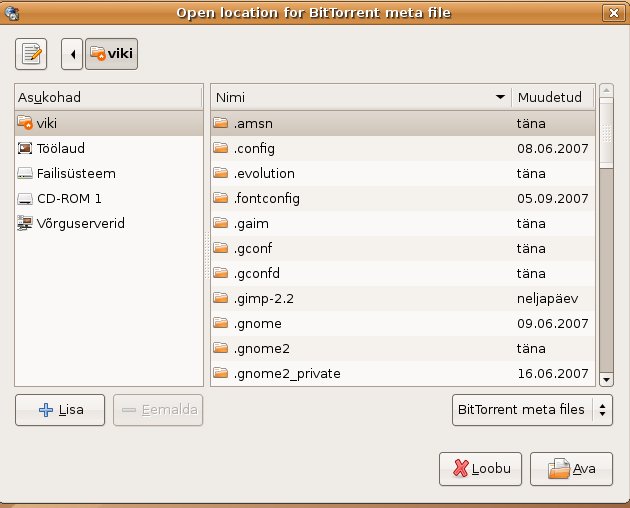
Task: Toggle the type-a-filename pencil button
Action: click(32, 54)
